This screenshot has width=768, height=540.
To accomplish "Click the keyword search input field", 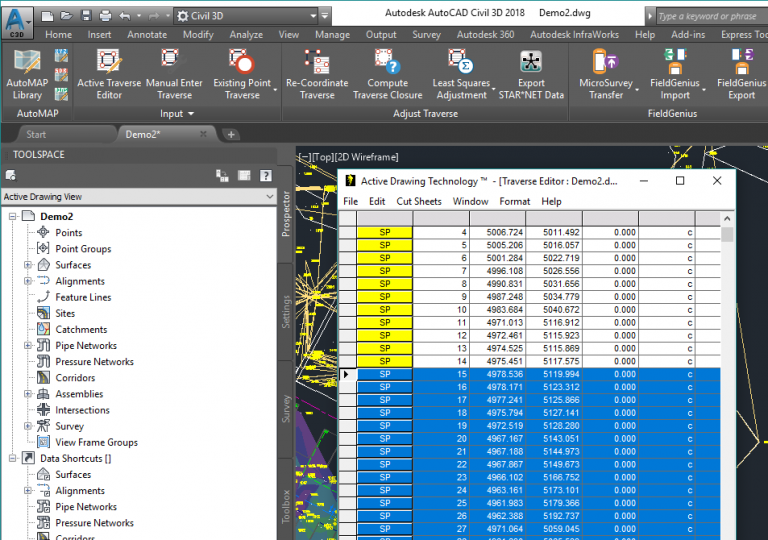I will click(x=708, y=16).
